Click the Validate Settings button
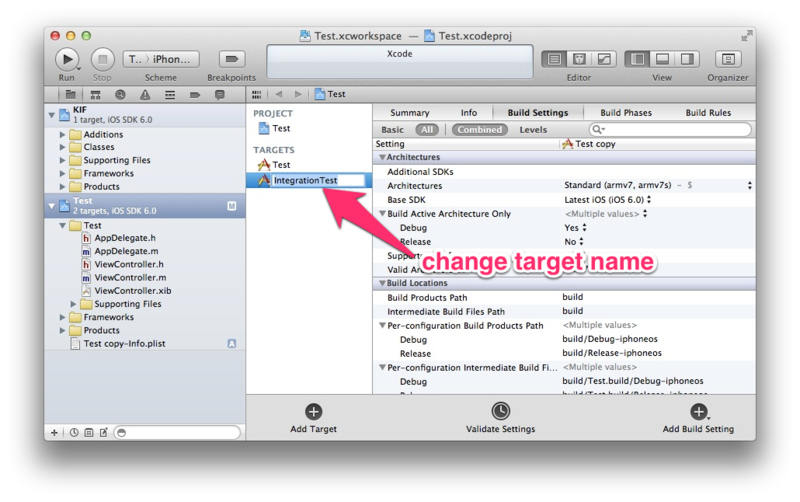Screen dimensions: 800x502 click(x=501, y=418)
